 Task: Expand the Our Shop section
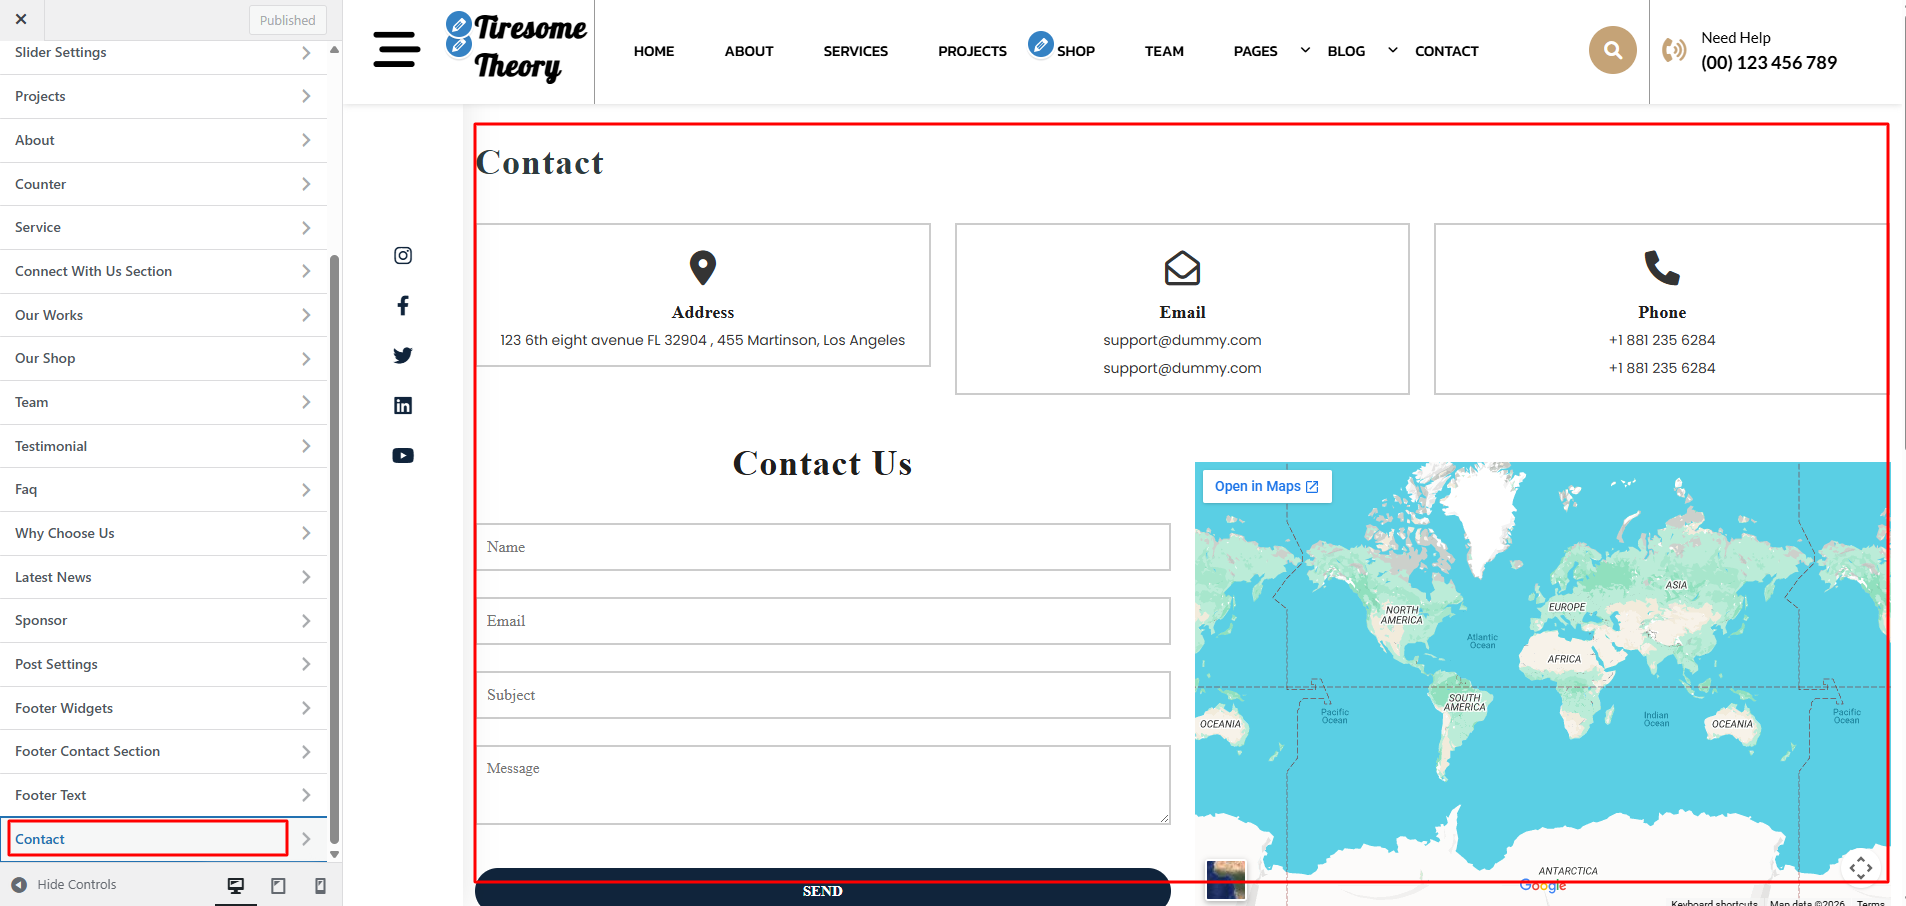(164, 358)
